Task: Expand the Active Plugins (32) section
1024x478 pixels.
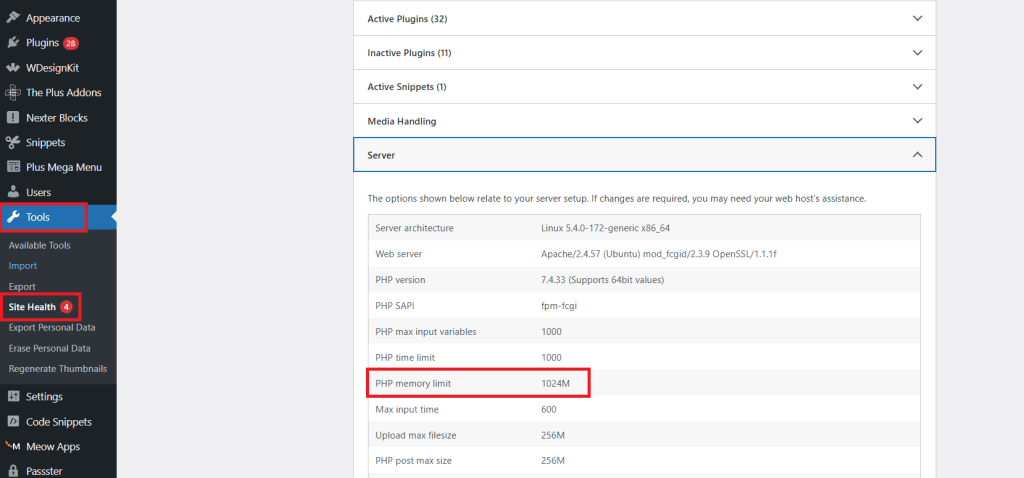Action: click(645, 19)
